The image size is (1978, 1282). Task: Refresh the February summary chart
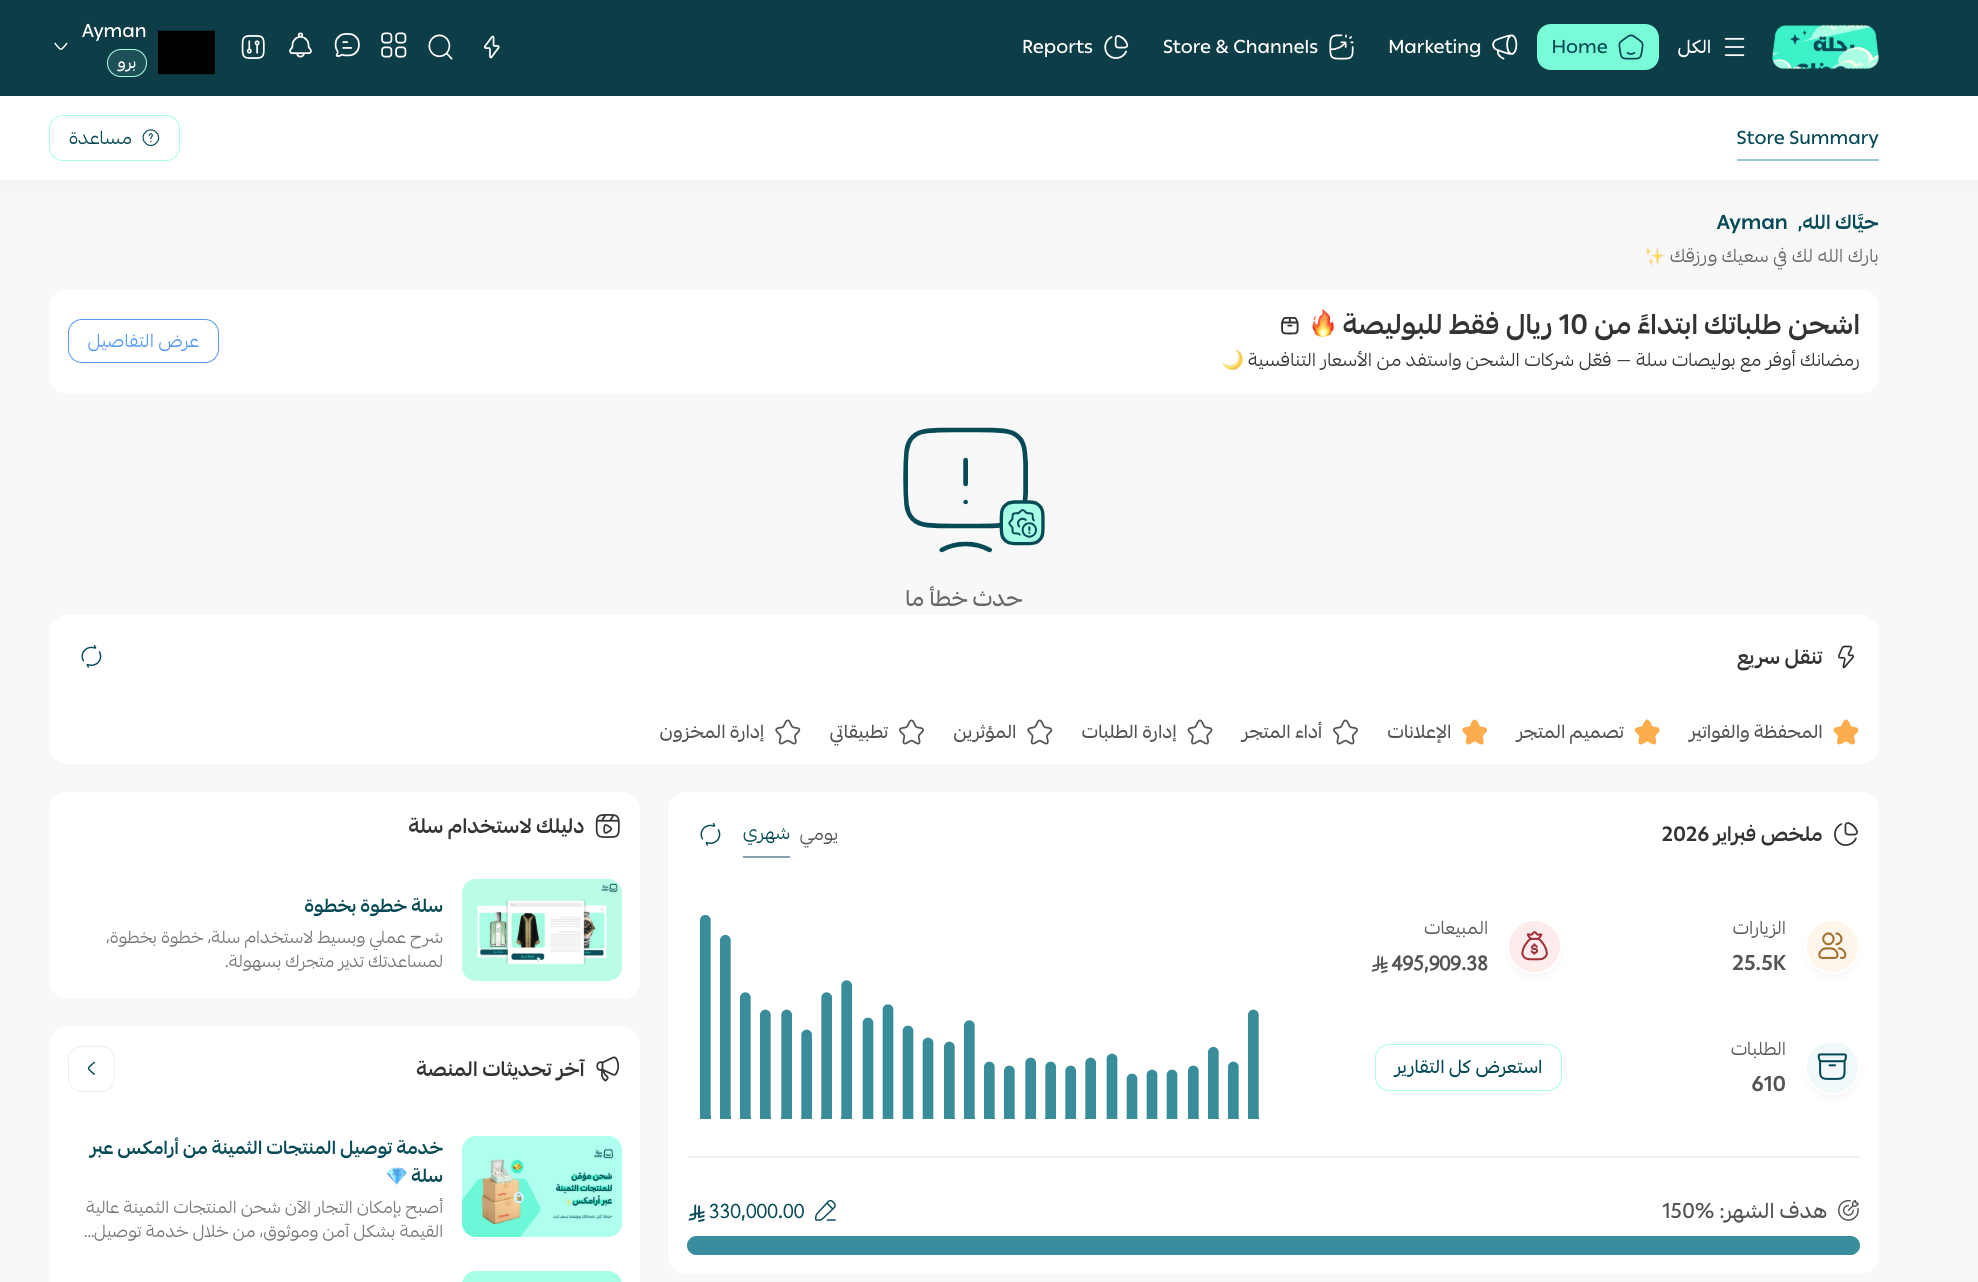point(710,834)
